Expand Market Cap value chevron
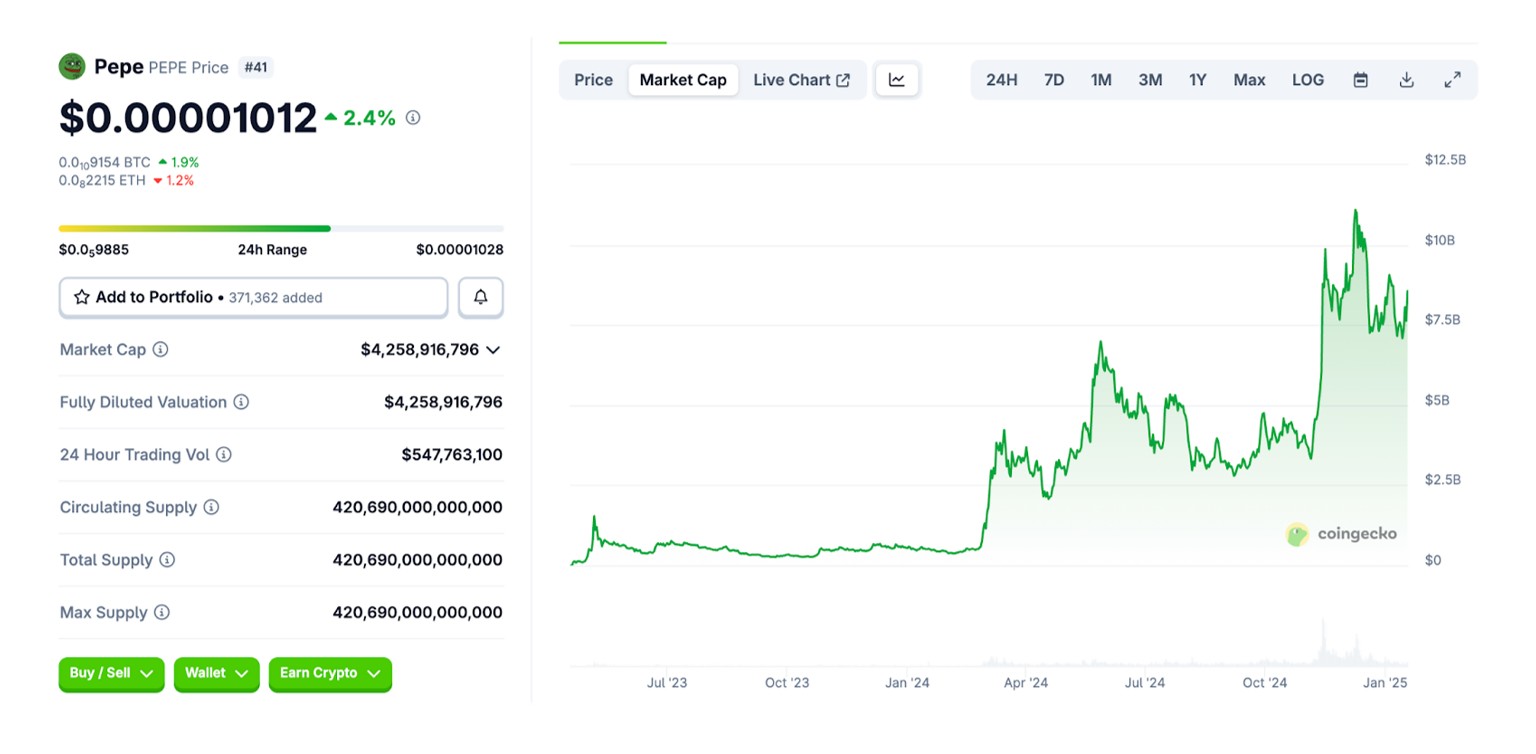This screenshot has width=1536, height=754. pos(492,350)
